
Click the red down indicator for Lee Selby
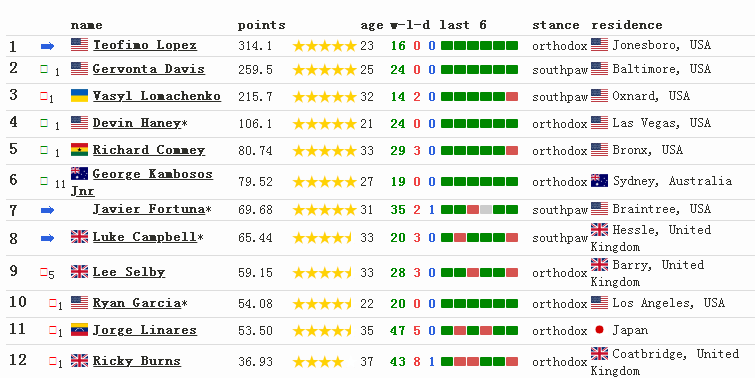[44, 273]
